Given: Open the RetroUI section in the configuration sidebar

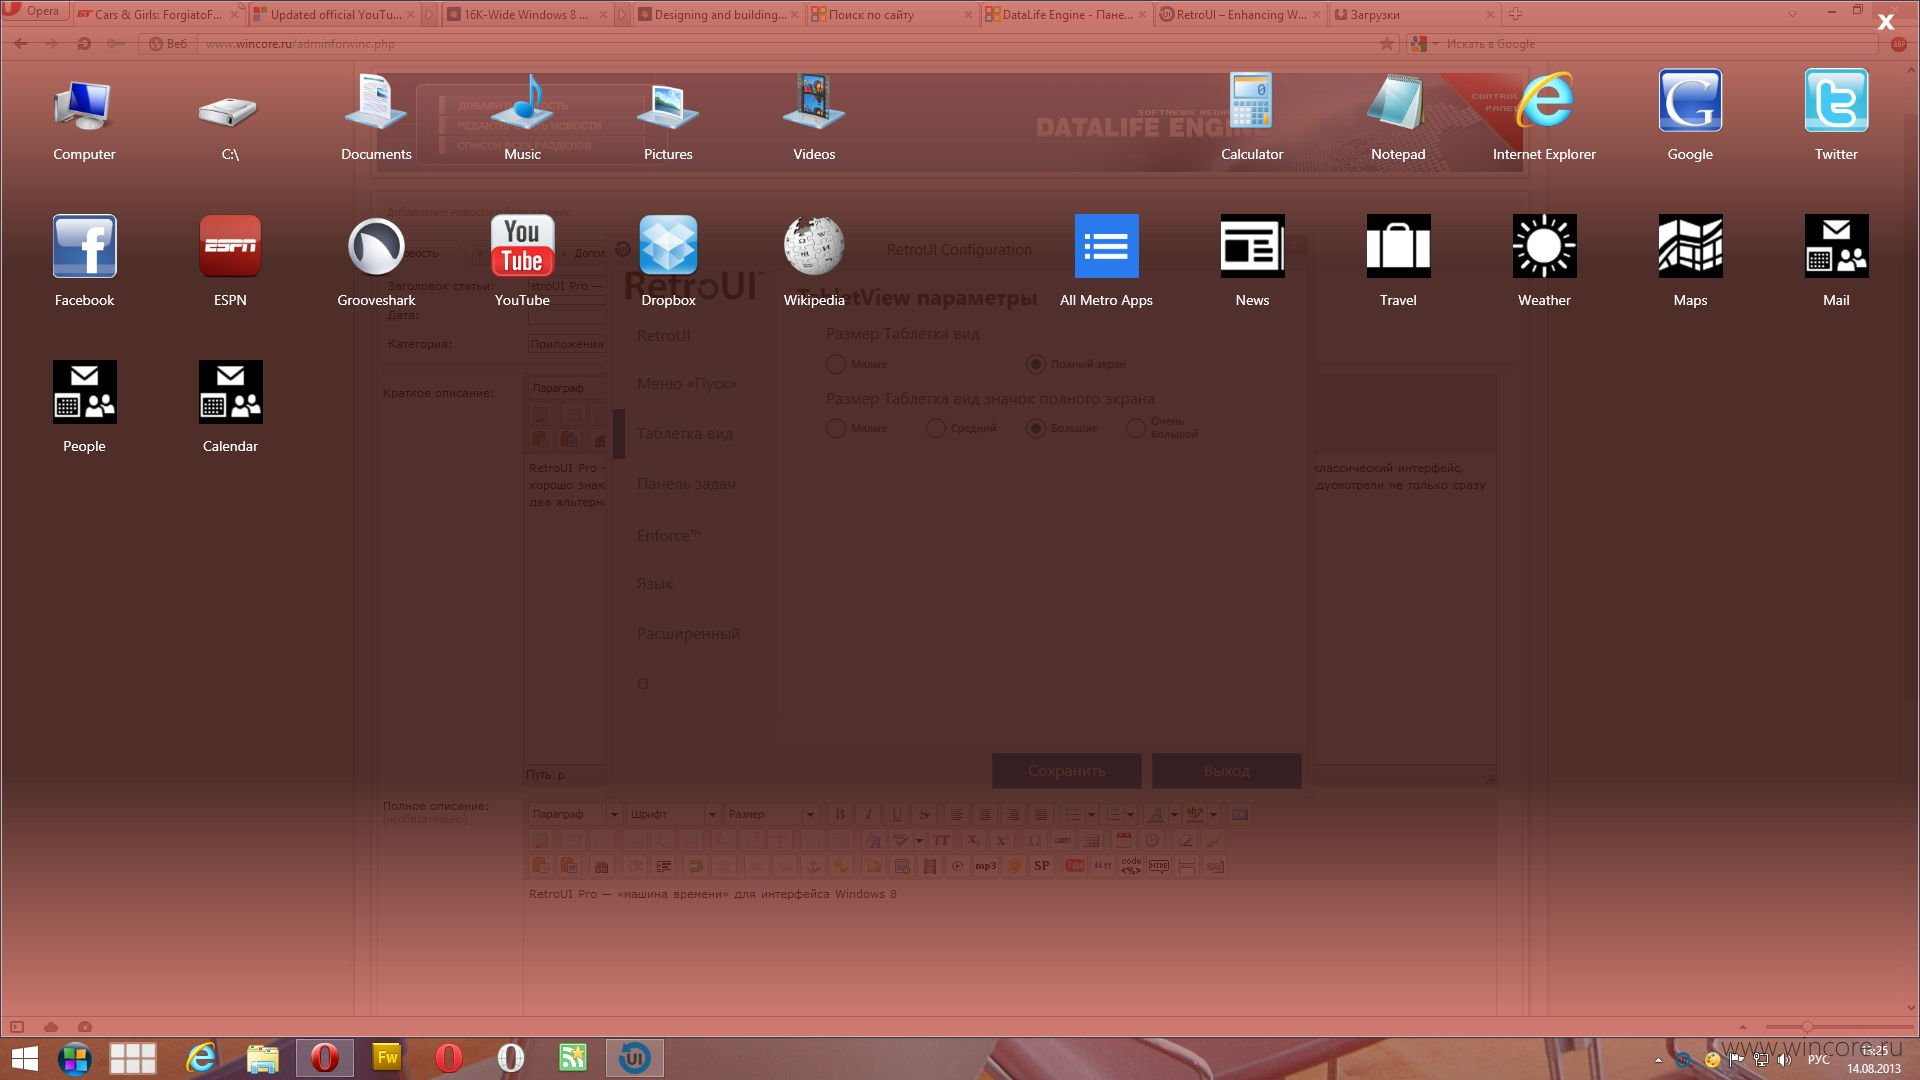Looking at the screenshot, I should [664, 336].
